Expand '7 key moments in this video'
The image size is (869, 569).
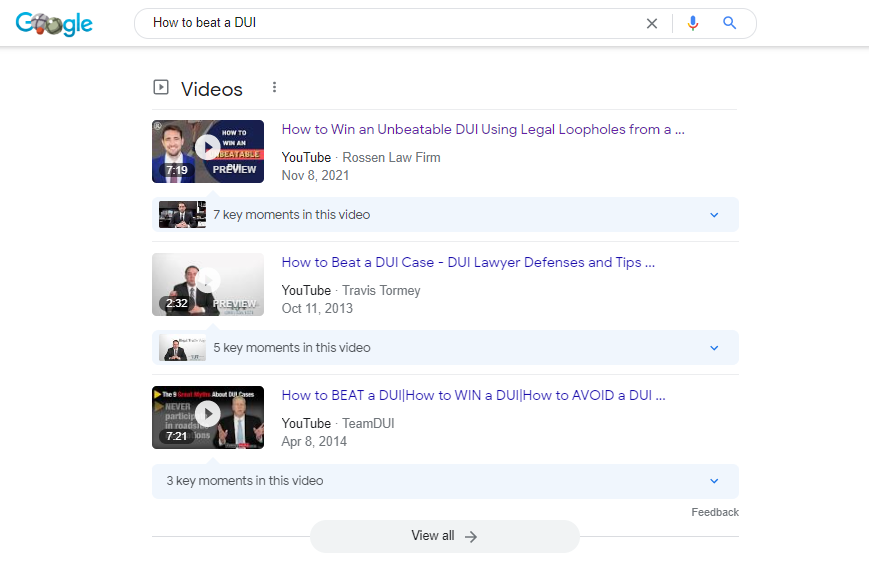(x=445, y=214)
